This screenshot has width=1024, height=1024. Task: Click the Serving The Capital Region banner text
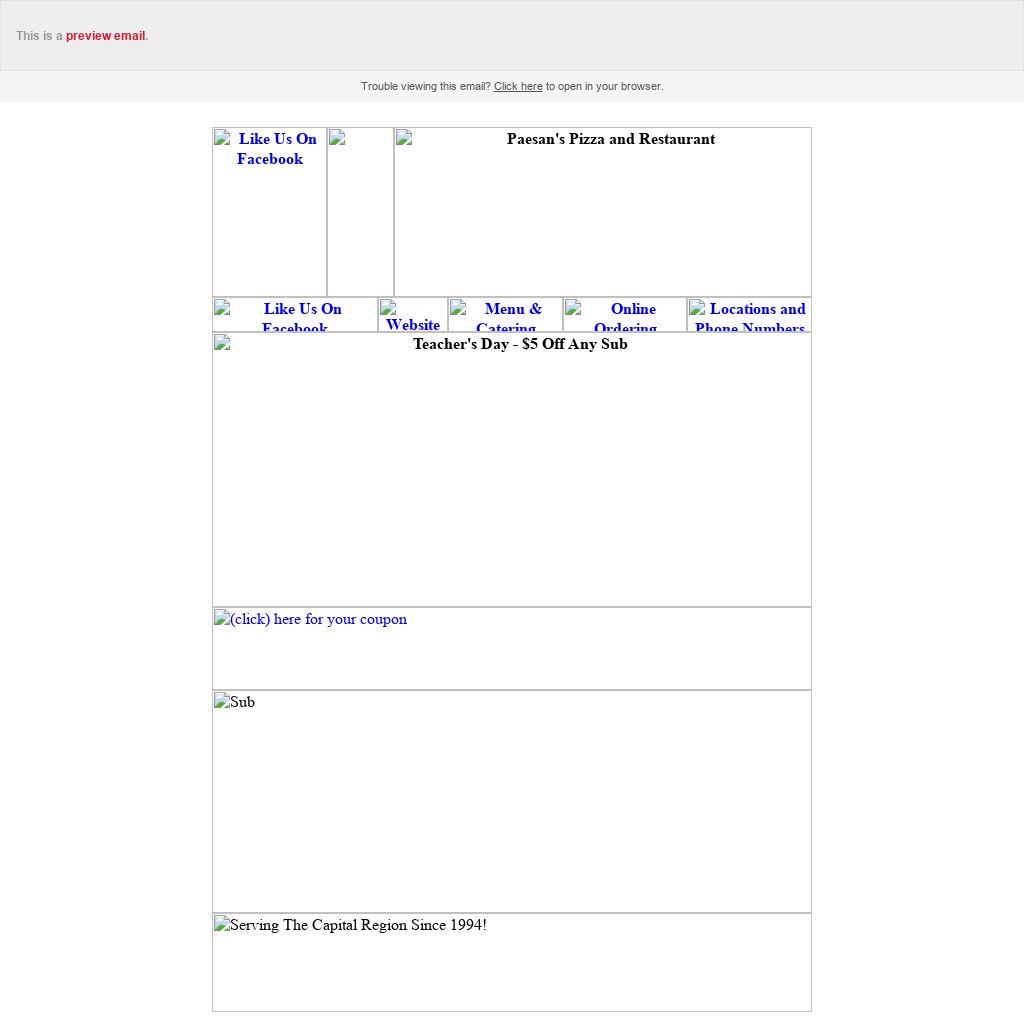point(358,926)
